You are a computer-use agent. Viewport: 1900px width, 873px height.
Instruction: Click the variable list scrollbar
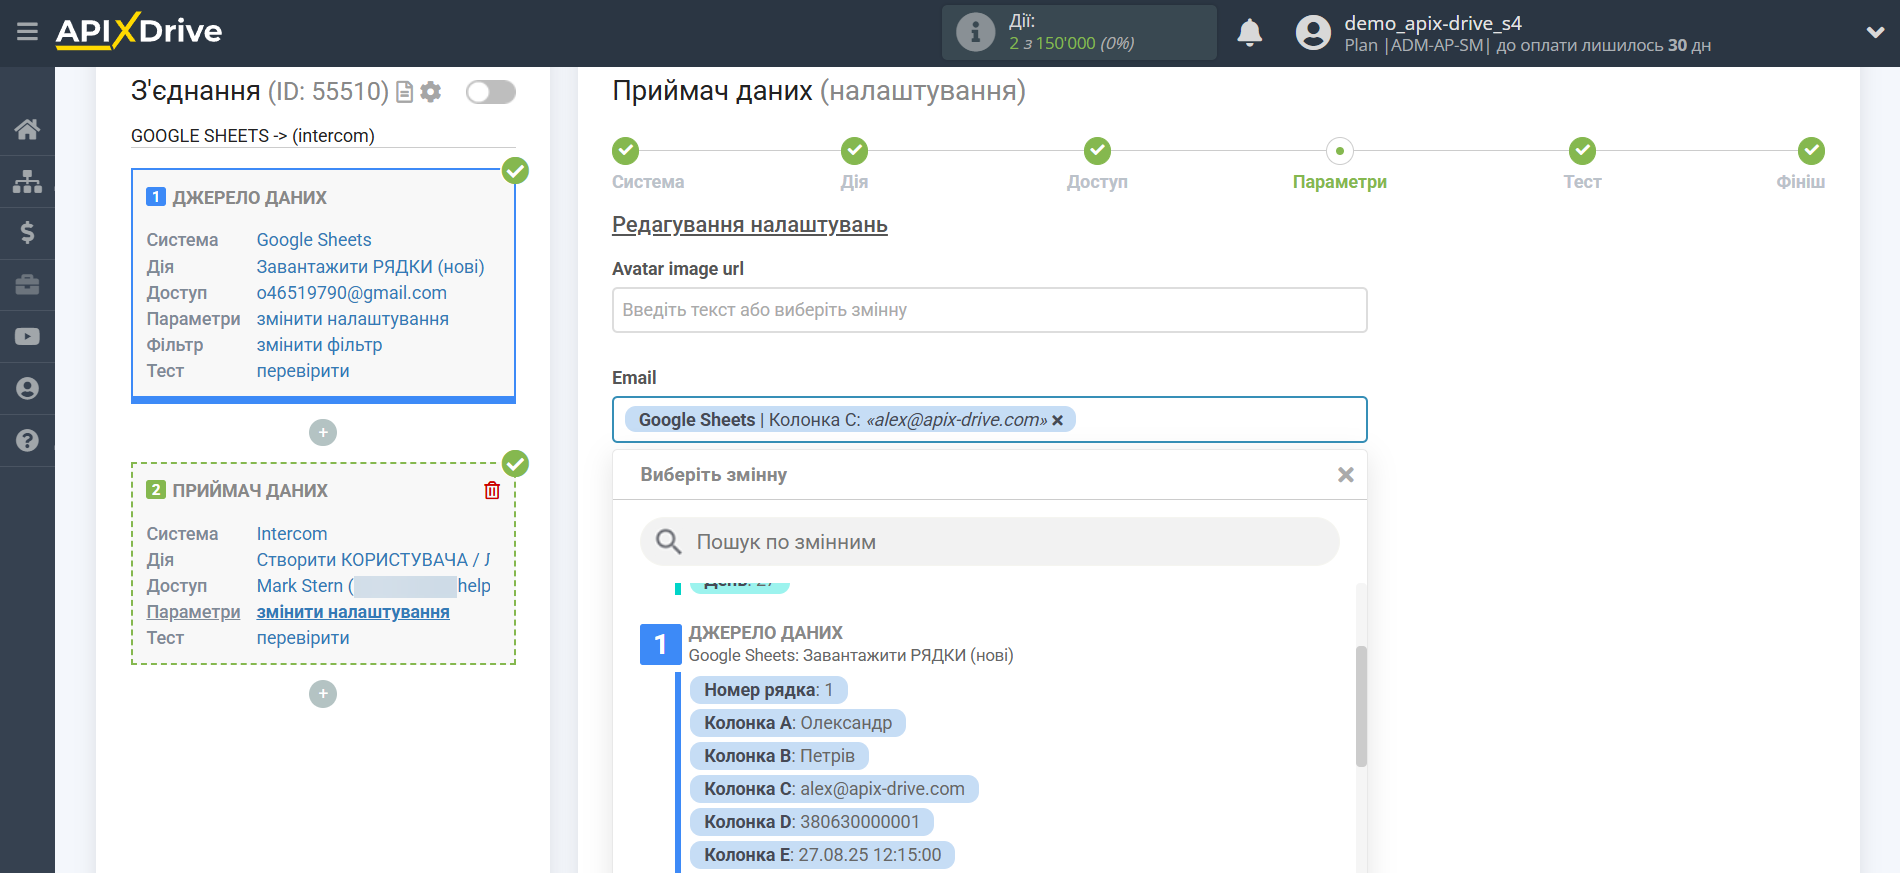coord(1360,706)
